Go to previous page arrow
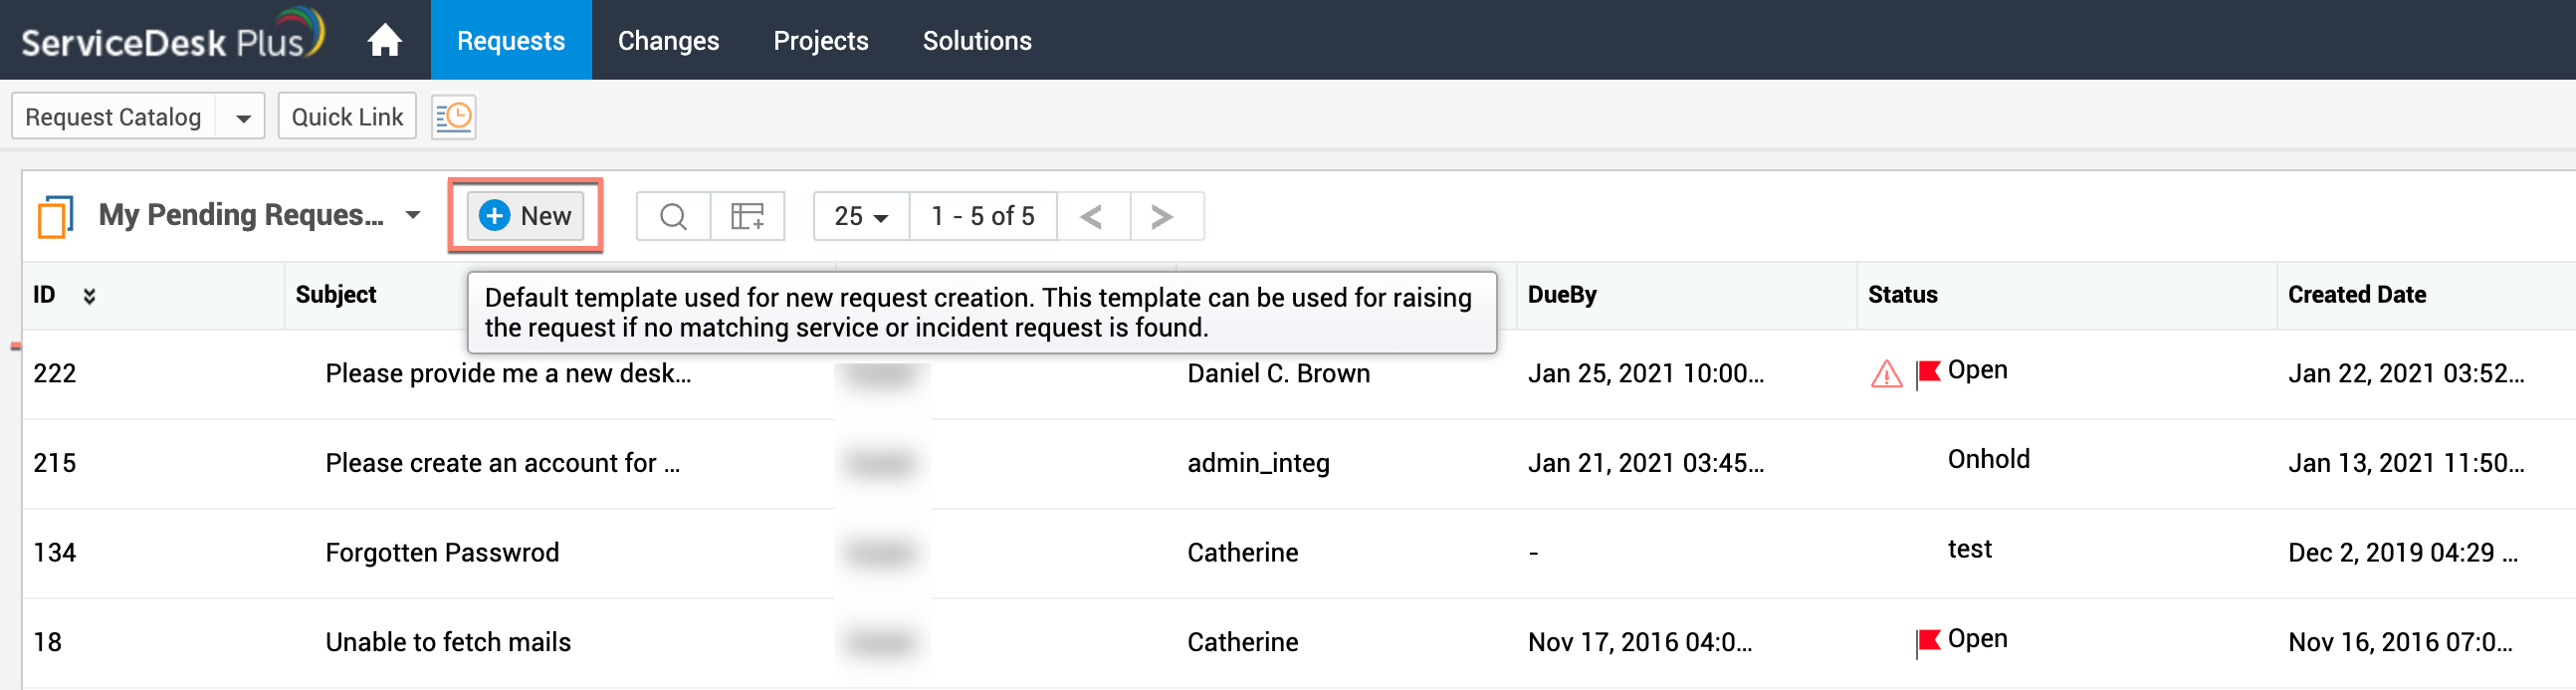Screen dimensions: 2576x690 (1092, 216)
